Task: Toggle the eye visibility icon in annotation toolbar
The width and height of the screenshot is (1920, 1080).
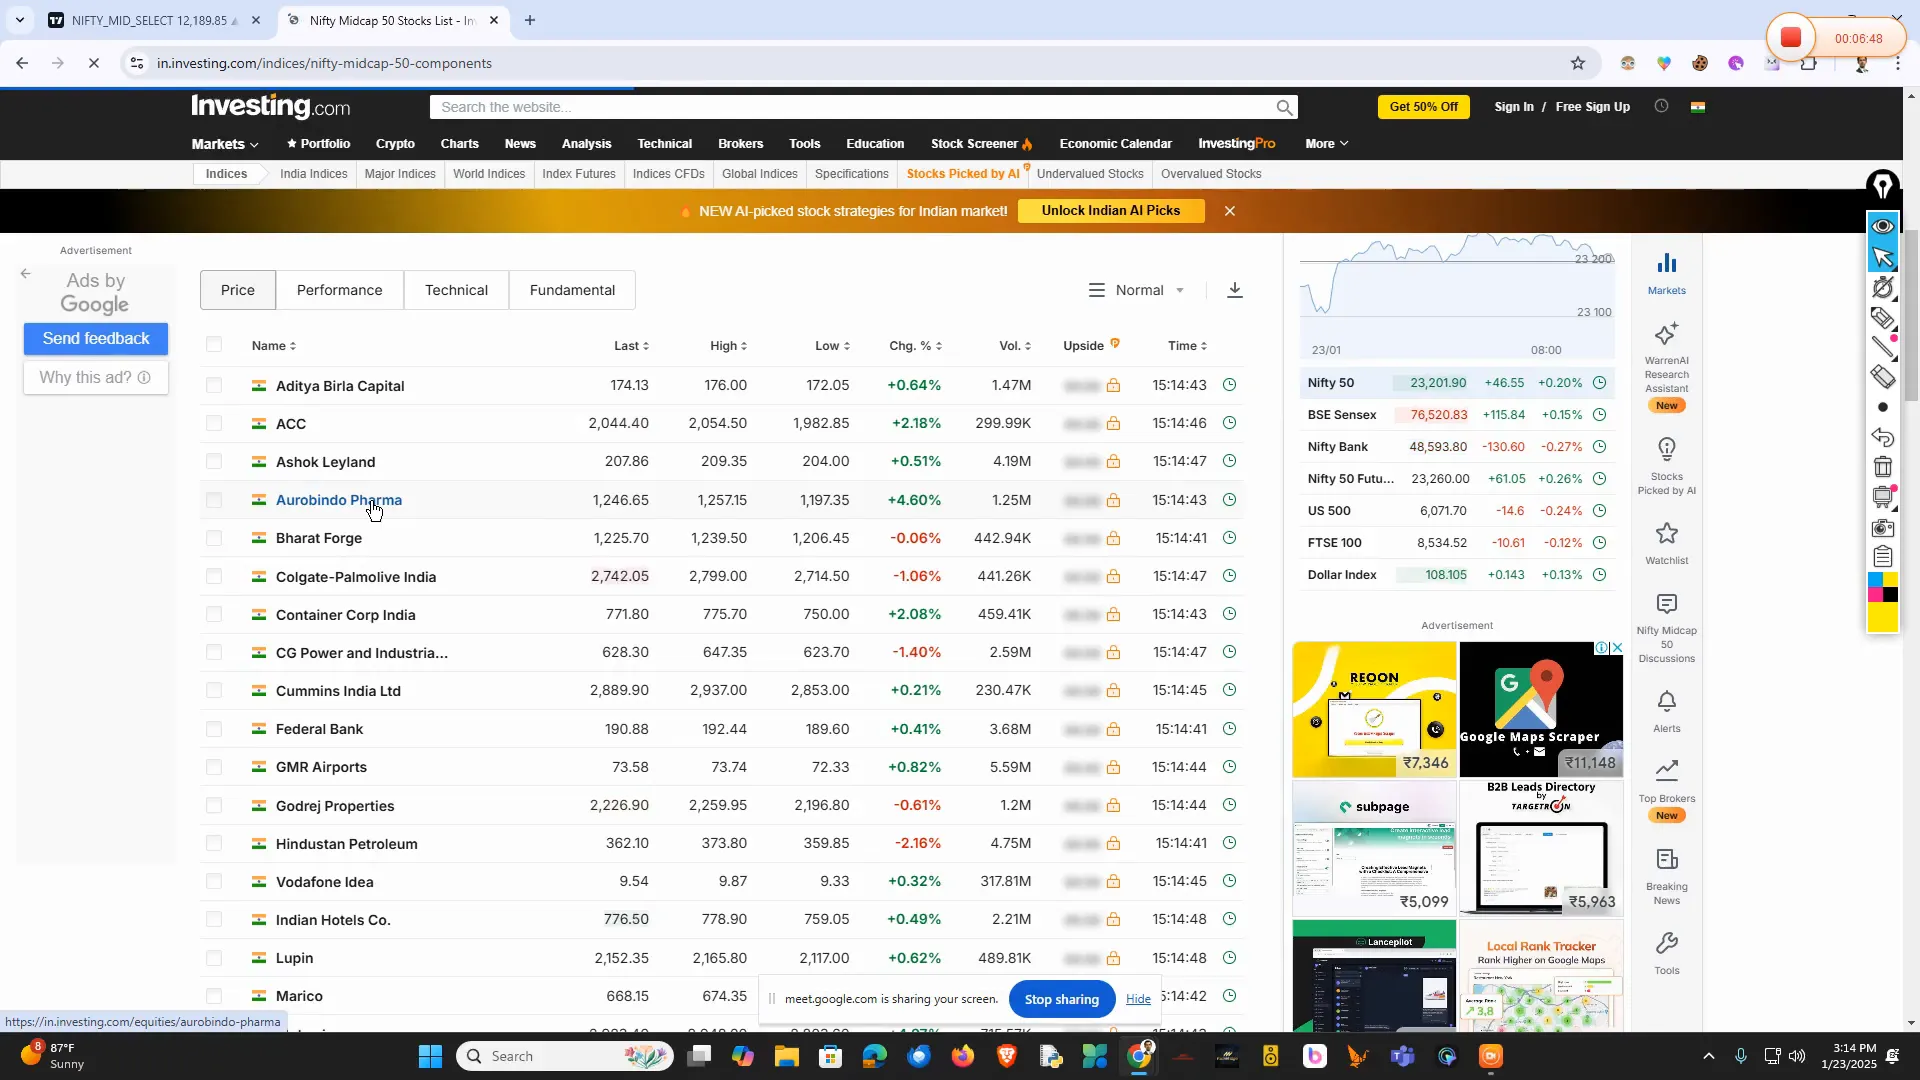Action: pyautogui.click(x=1883, y=225)
